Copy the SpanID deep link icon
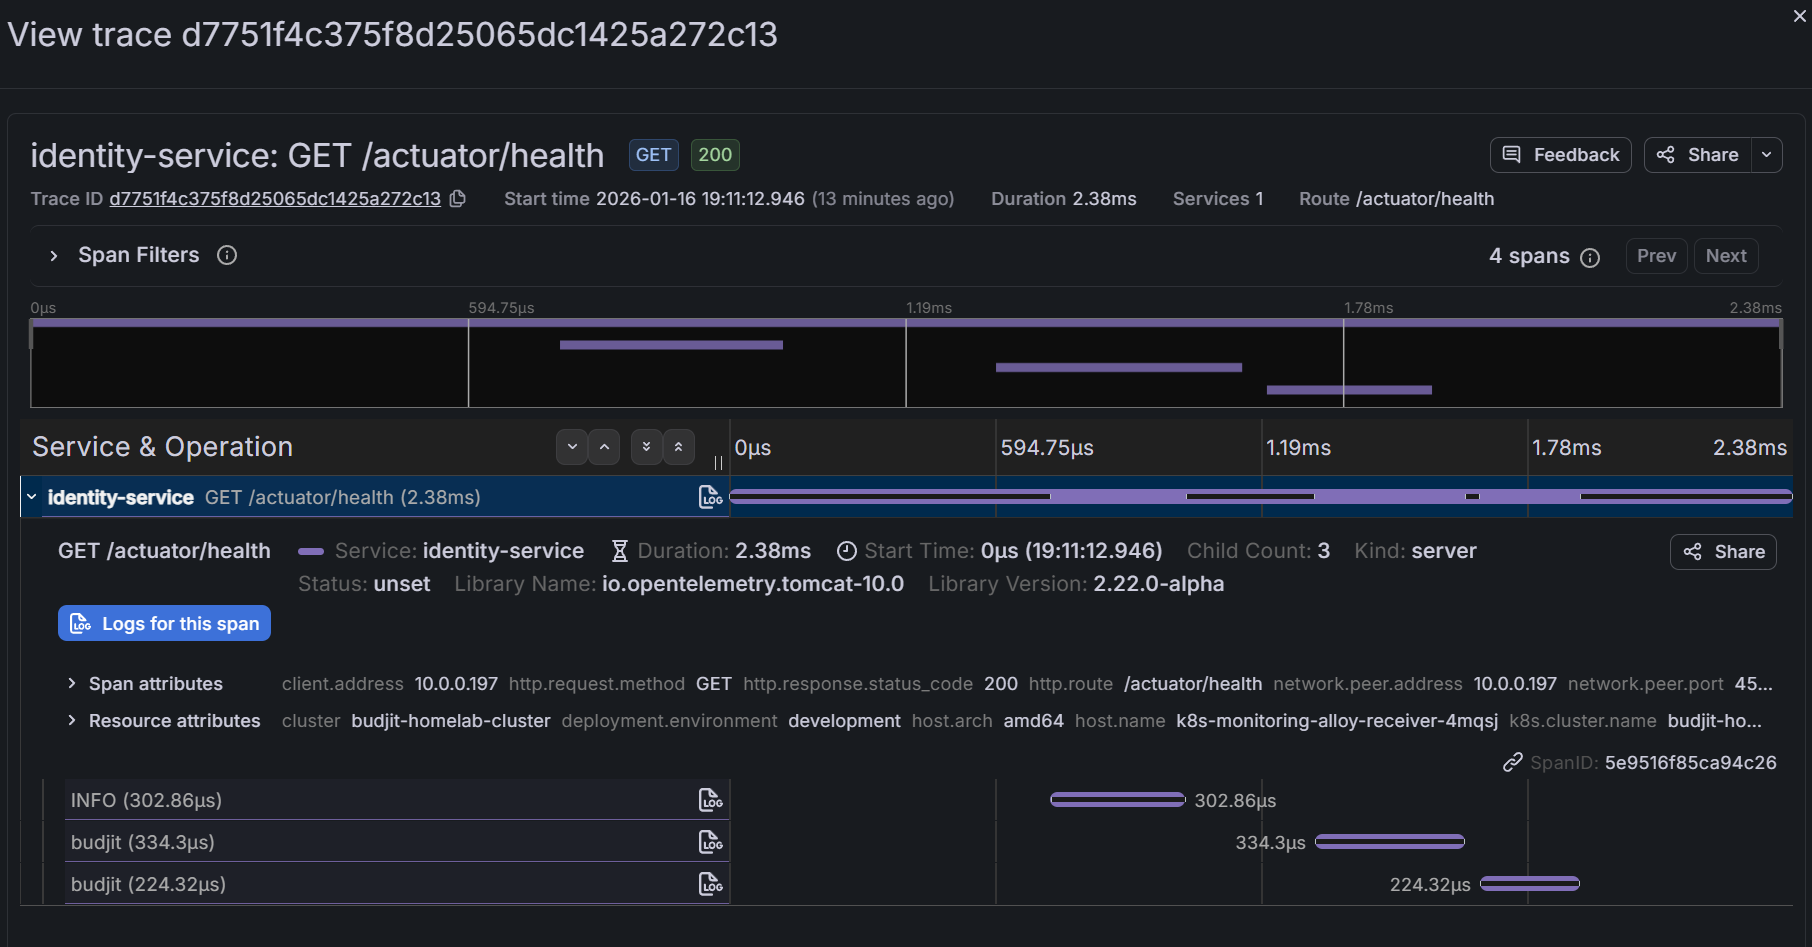 pos(1512,763)
